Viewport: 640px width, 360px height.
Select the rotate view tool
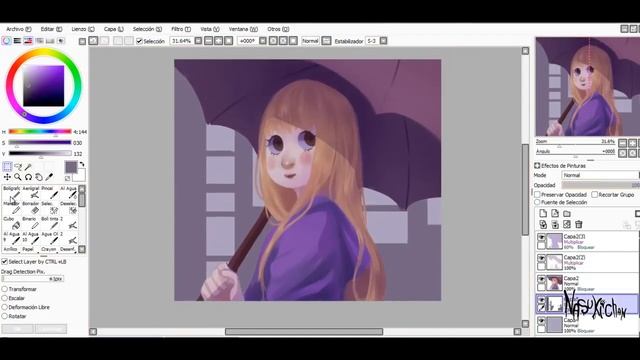pos(28,177)
